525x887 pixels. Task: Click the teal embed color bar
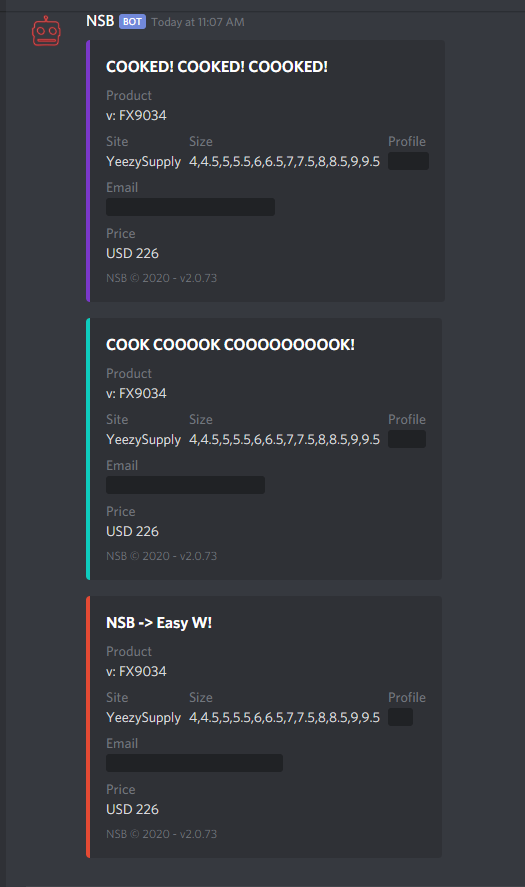[x=88, y=449]
